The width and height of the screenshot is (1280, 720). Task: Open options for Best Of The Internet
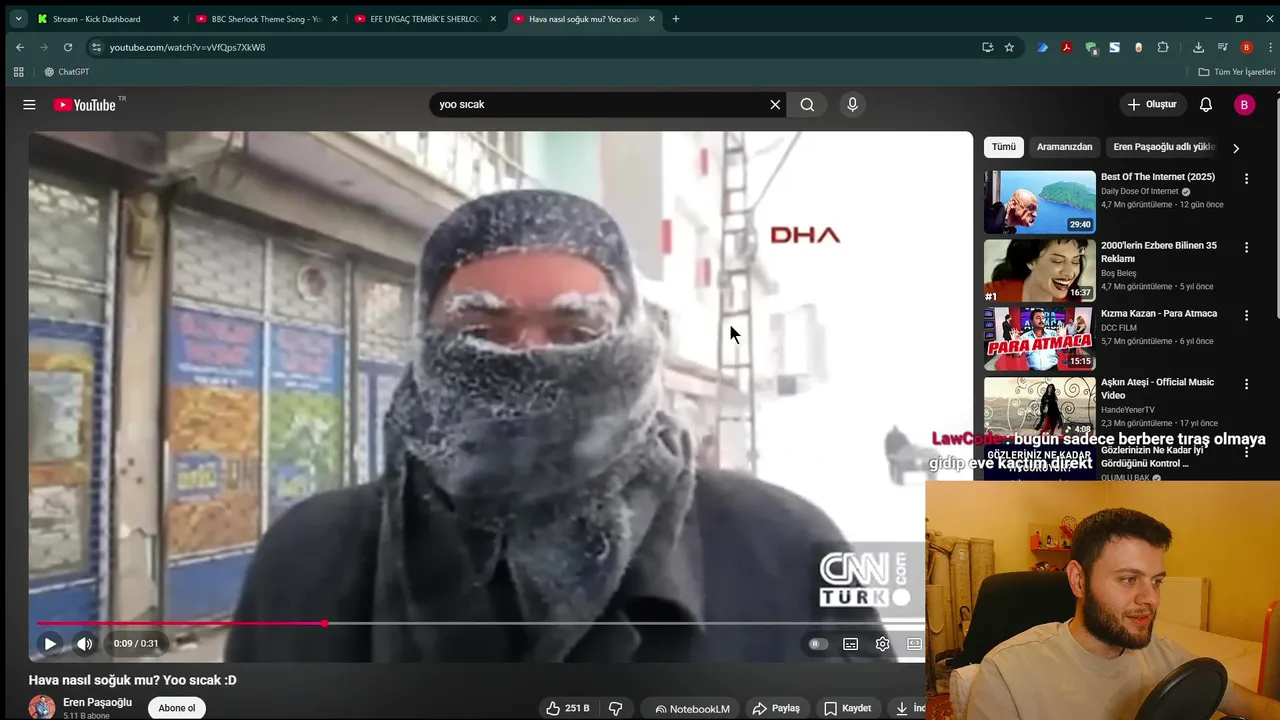1246,179
